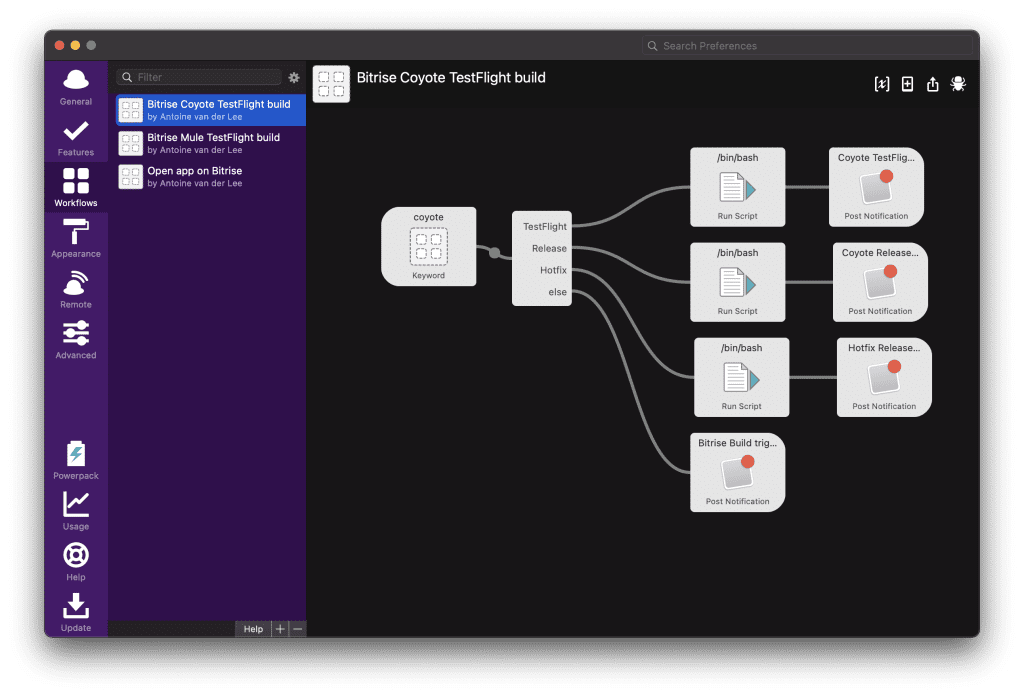Select Open app on Bitrise workflow
This screenshot has width=1024, height=696.
[x=210, y=176]
